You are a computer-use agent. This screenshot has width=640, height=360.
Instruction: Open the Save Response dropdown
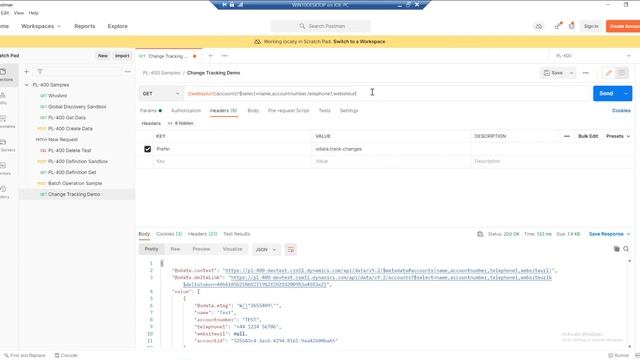pyautogui.click(x=609, y=234)
